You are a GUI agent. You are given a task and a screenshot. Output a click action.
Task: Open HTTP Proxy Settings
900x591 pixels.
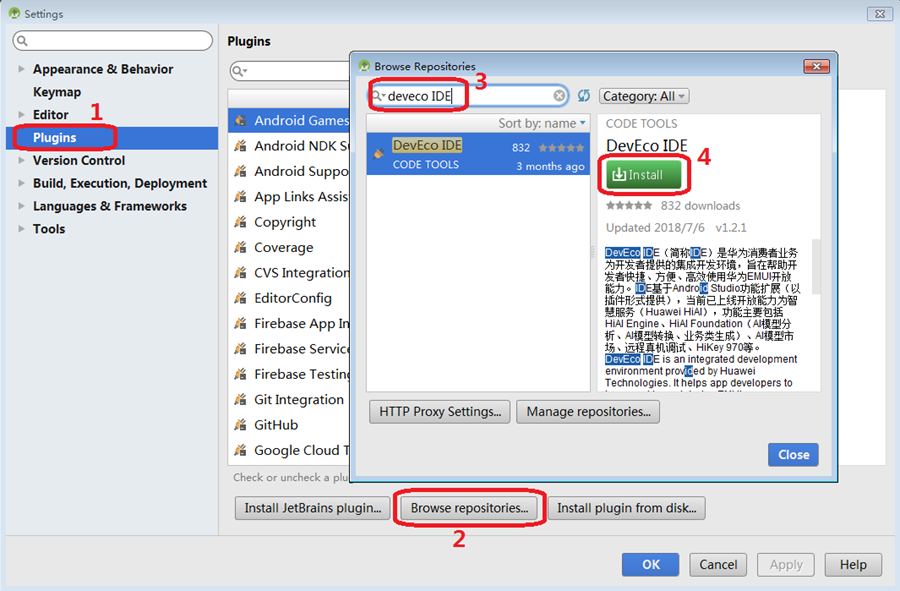[x=440, y=411]
